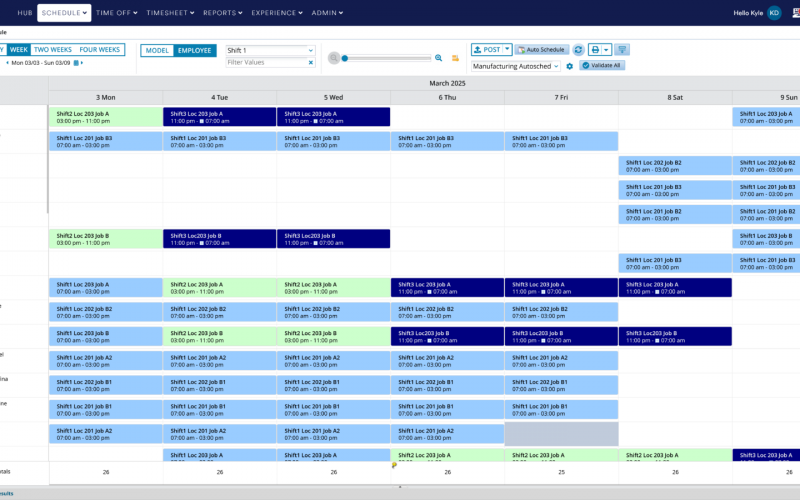Open the TIME OFF menu

pyautogui.click(x=116, y=13)
